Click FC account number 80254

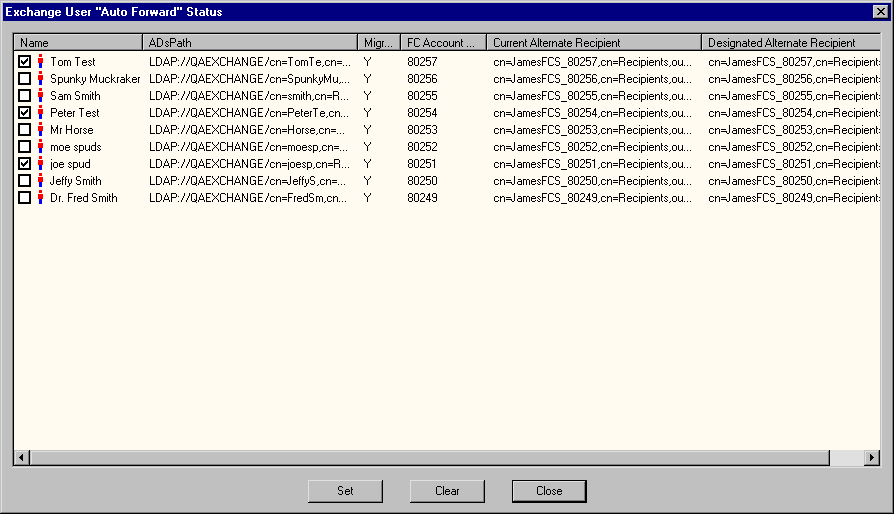[422, 113]
